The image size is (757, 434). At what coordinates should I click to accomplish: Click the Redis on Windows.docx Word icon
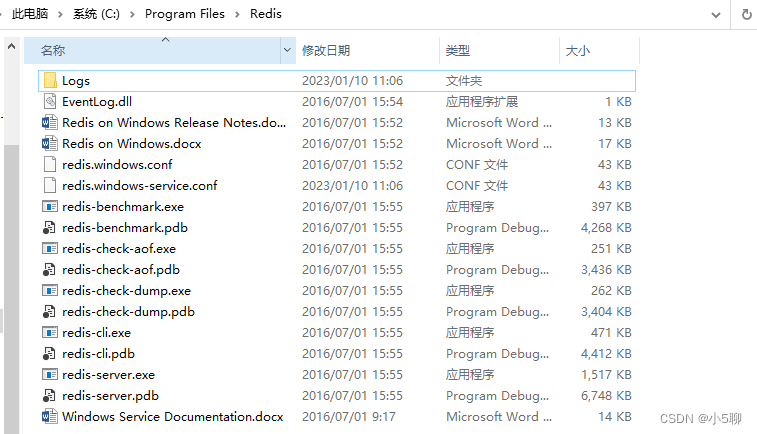coord(50,143)
